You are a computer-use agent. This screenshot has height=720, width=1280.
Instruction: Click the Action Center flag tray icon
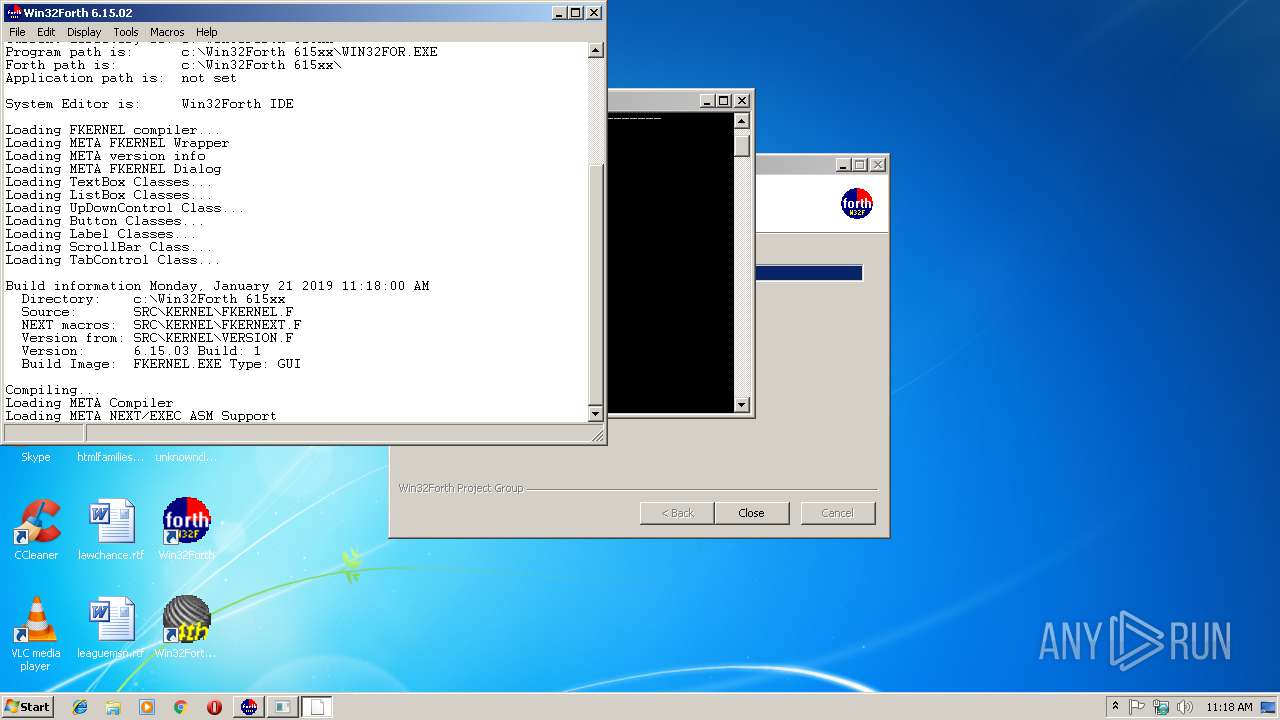coord(1138,707)
